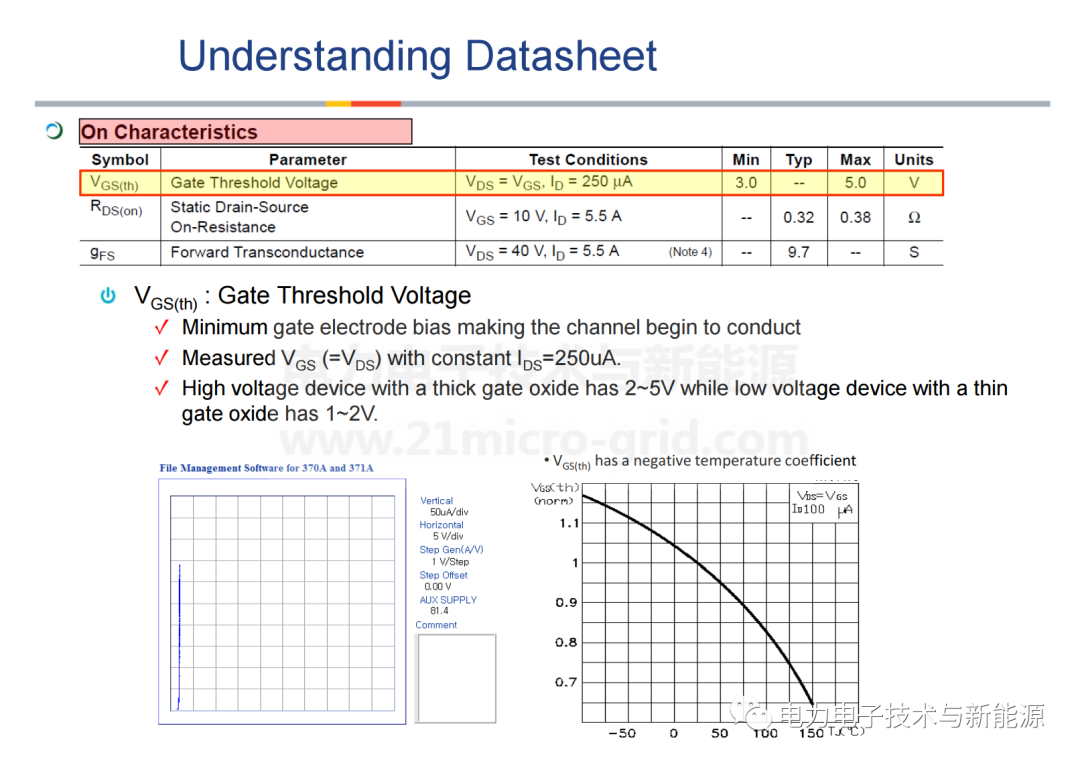The width and height of the screenshot is (1080, 763).
Task: Click the curve tracer grid plot area
Action: 282,603
